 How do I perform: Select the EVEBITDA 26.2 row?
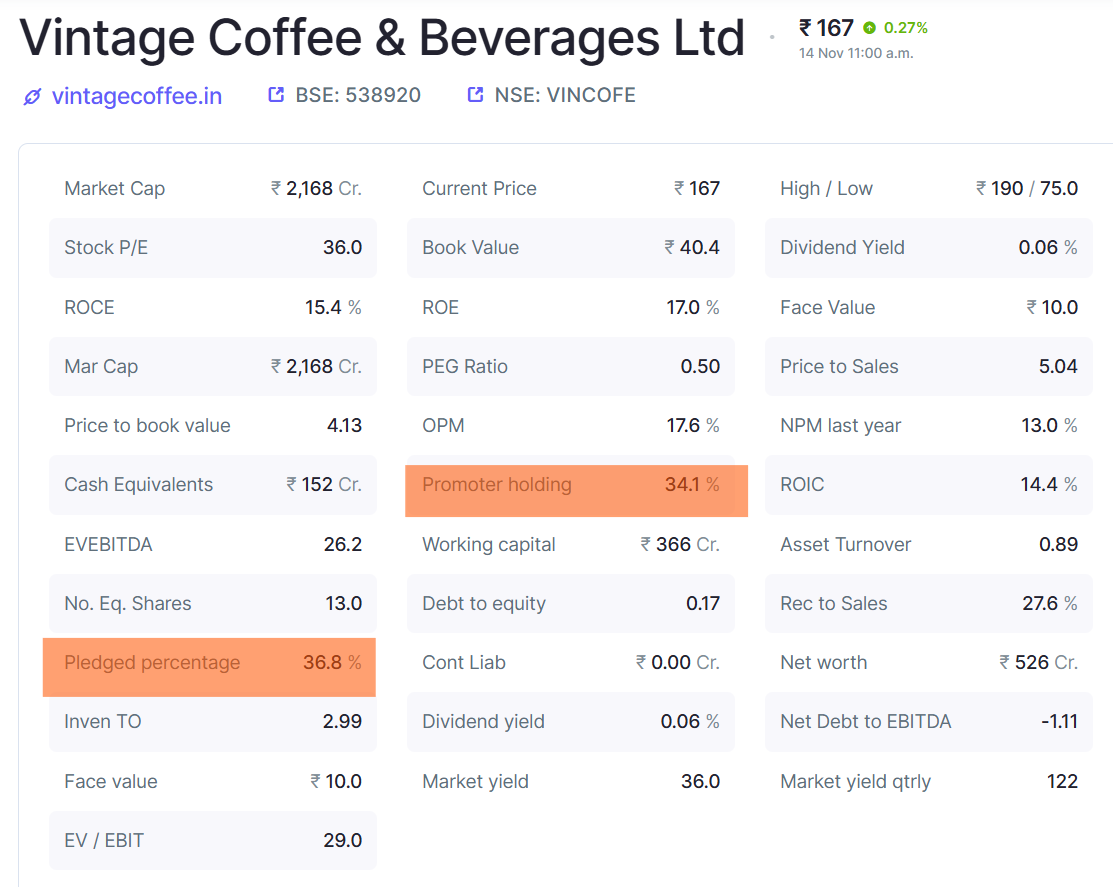coord(213,544)
